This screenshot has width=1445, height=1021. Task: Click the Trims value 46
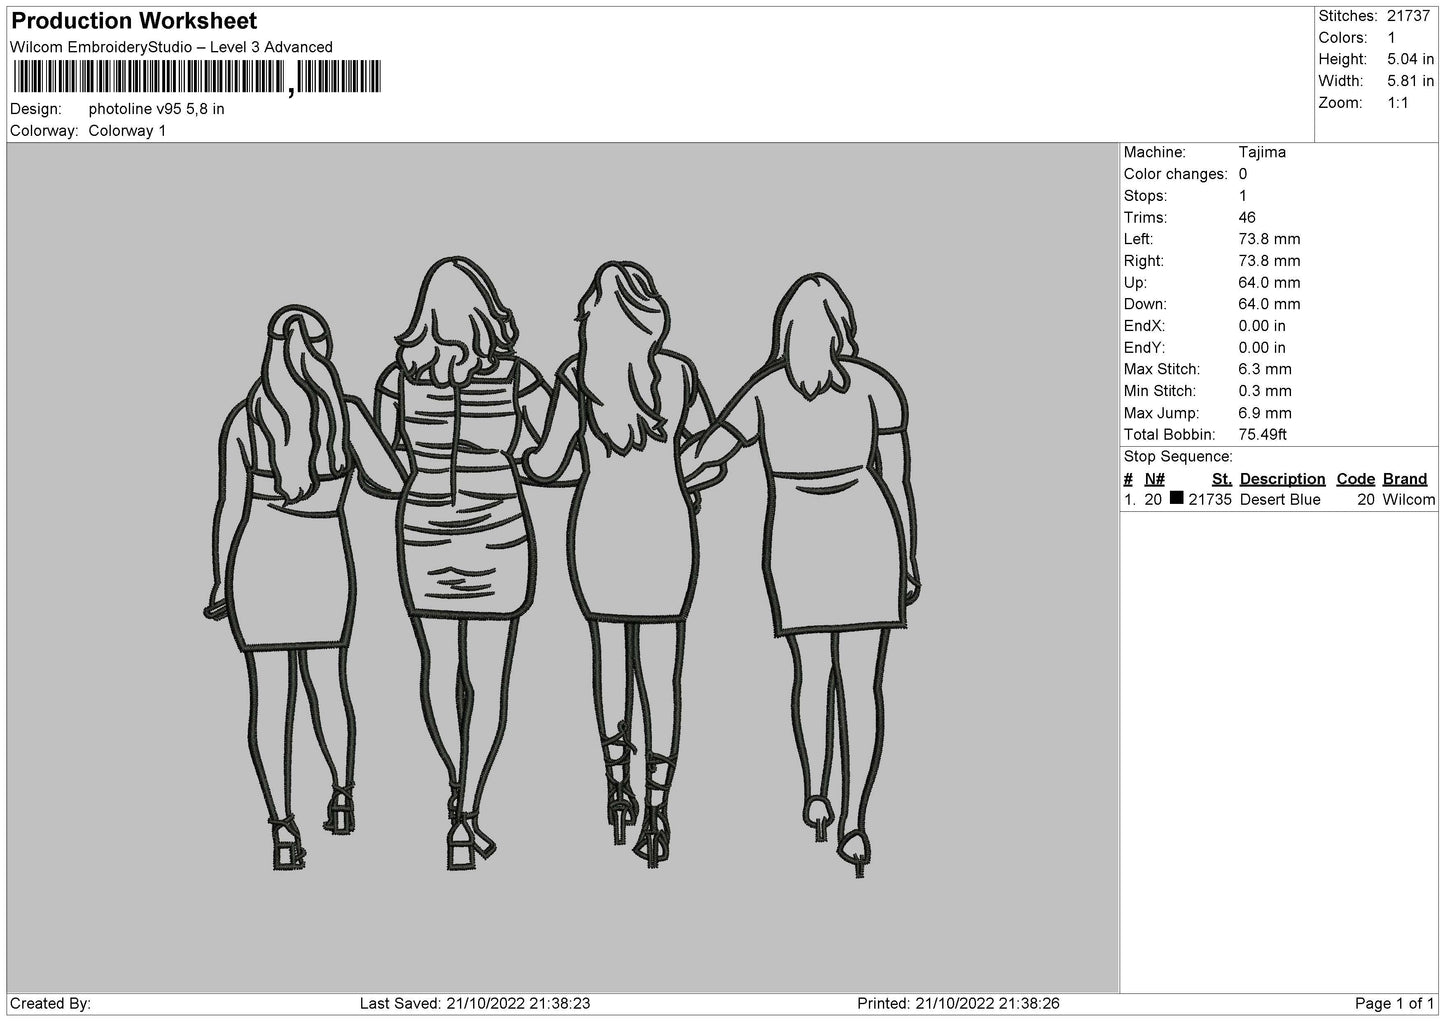(1247, 217)
